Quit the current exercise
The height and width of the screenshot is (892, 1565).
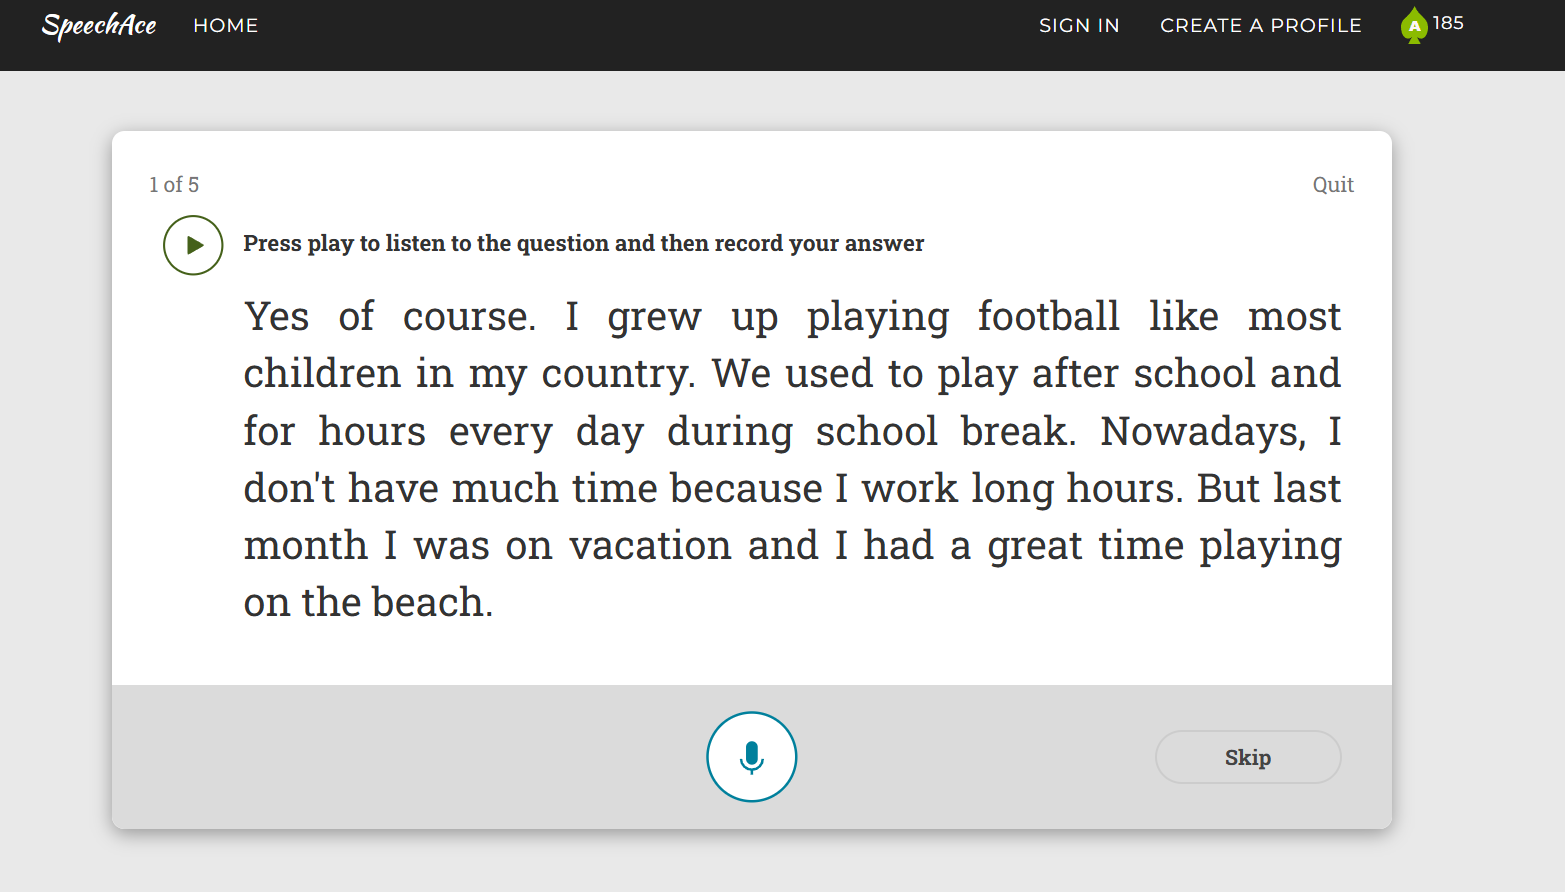pos(1332,185)
